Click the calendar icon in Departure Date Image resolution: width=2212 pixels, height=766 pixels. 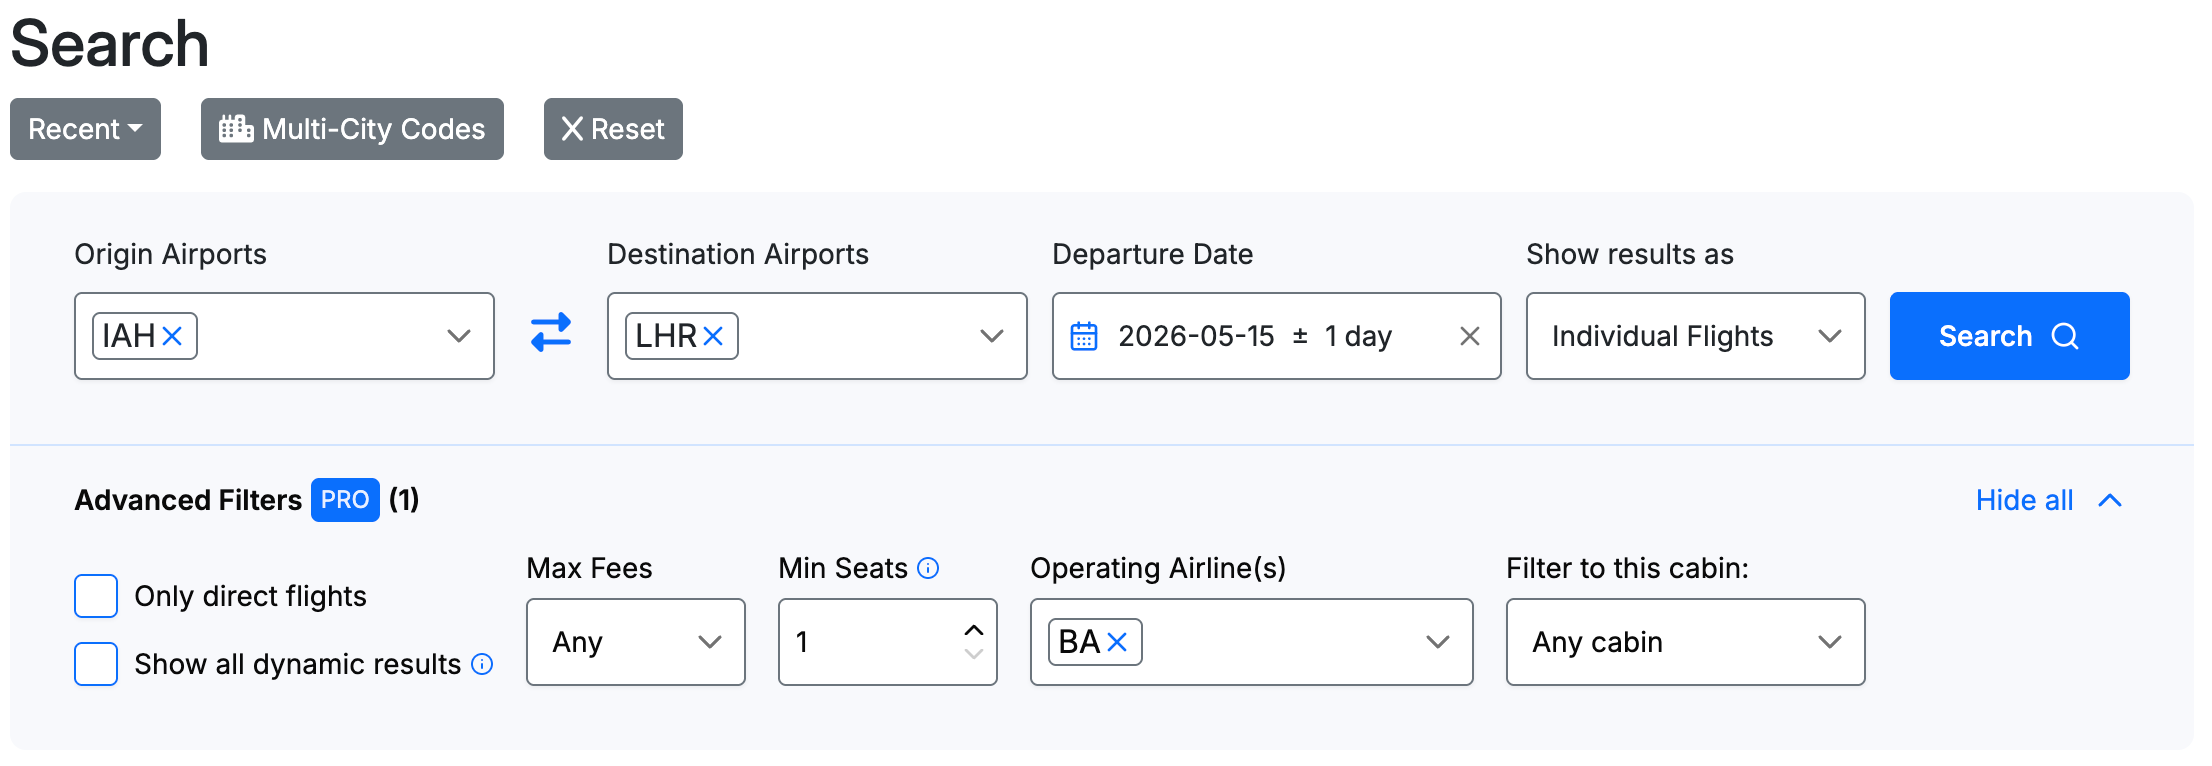[x=1084, y=336]
